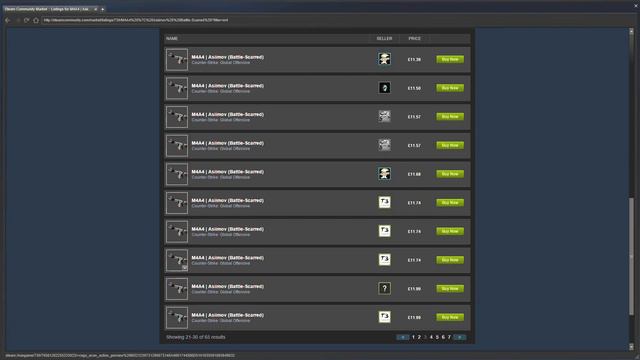Image resolution: width=640 pixels, height=360 pixels.
Task: Click Buy Now on the £11.68 listing
Action: (x=450, y=174)
